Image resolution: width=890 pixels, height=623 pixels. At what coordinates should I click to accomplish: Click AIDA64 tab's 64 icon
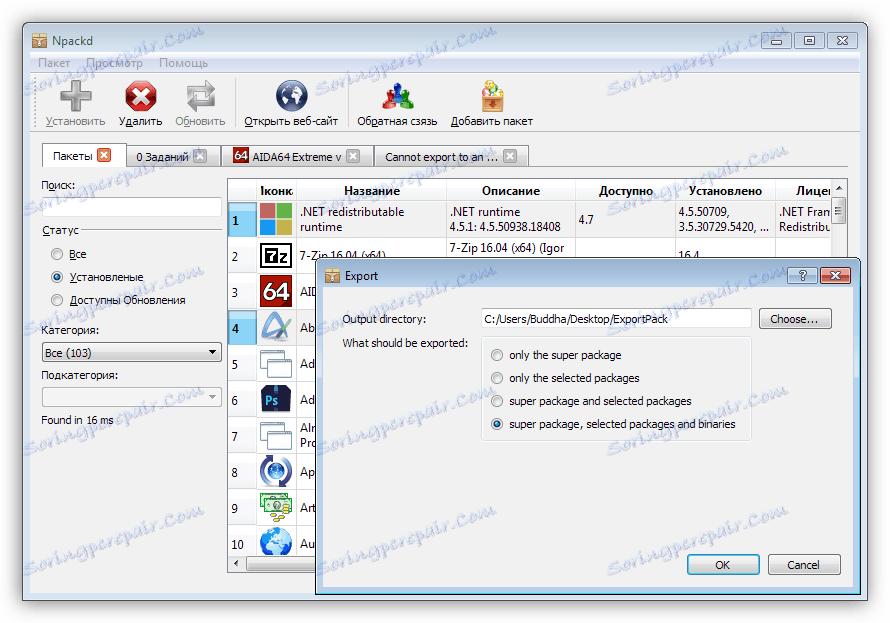click(241, 155)
